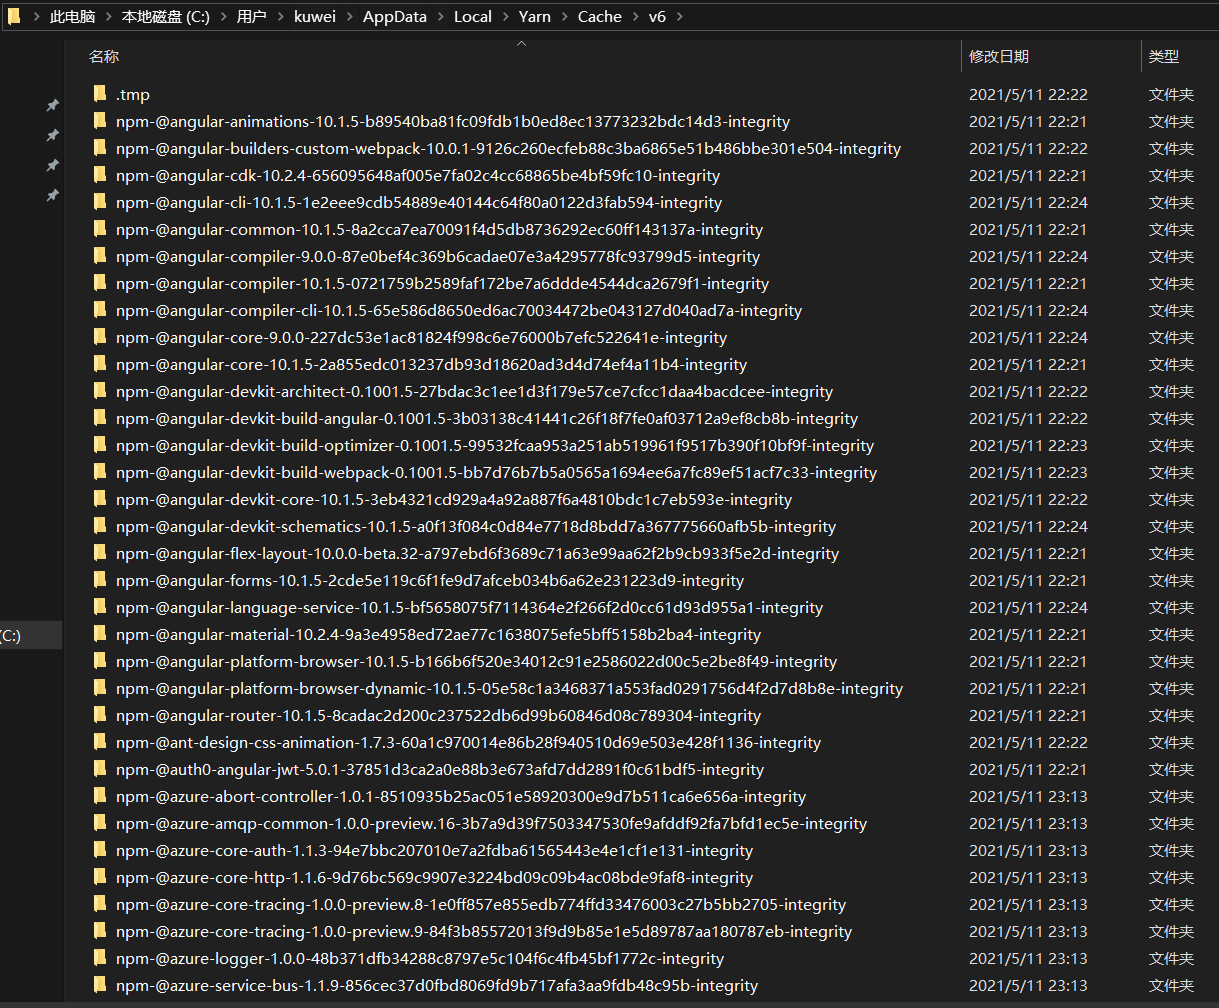This screenshot has width=1219, height=1008.
Task: Expand chevron after AppData in address bar
Action: [x=440, y=17]
